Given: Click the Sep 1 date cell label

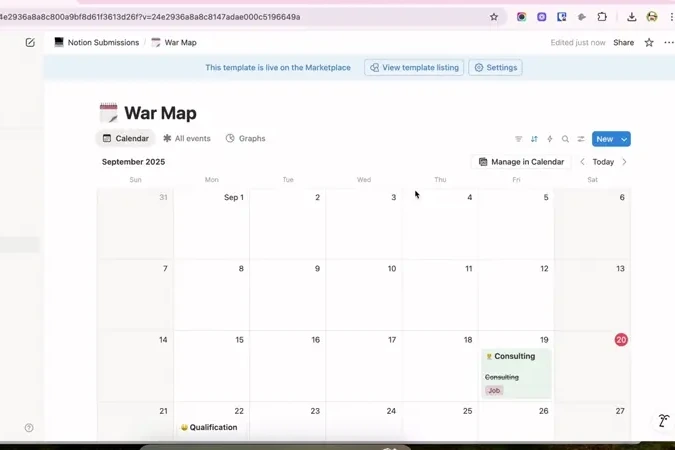Looking at the screenshot, I should pyautogui.click(x=234, y=197).
